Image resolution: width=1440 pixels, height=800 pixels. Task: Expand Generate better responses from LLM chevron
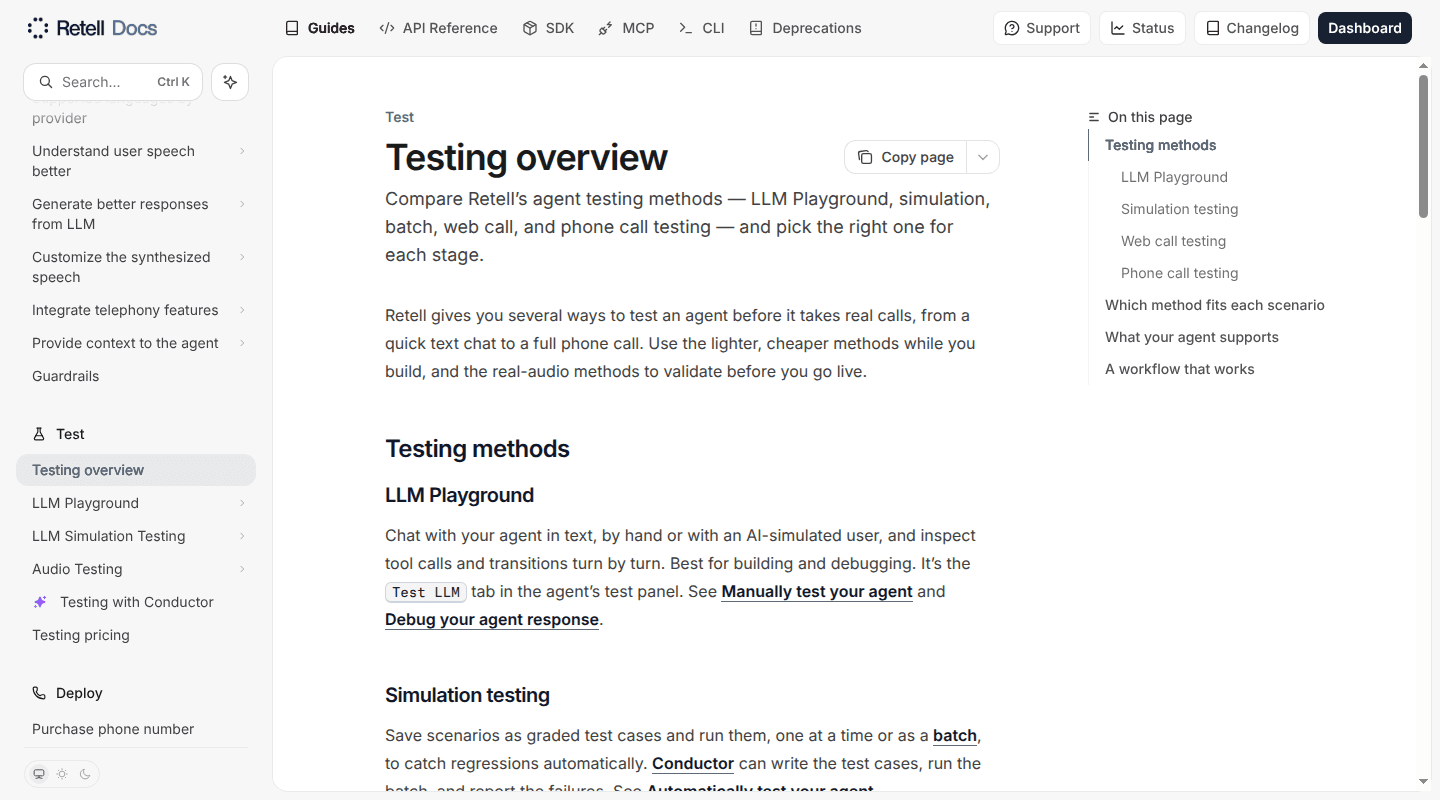242,204
